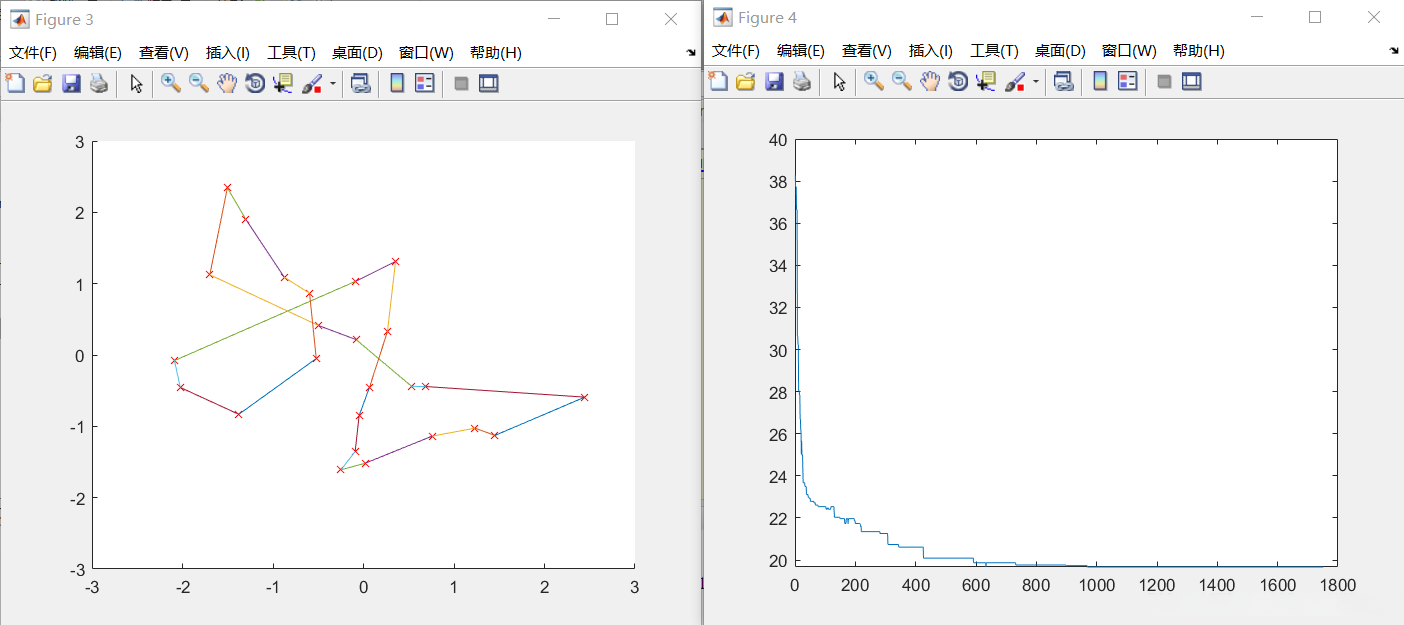Print Figure 4 using the printer icon
This screenshot has width=1404, height=625.
801,83
